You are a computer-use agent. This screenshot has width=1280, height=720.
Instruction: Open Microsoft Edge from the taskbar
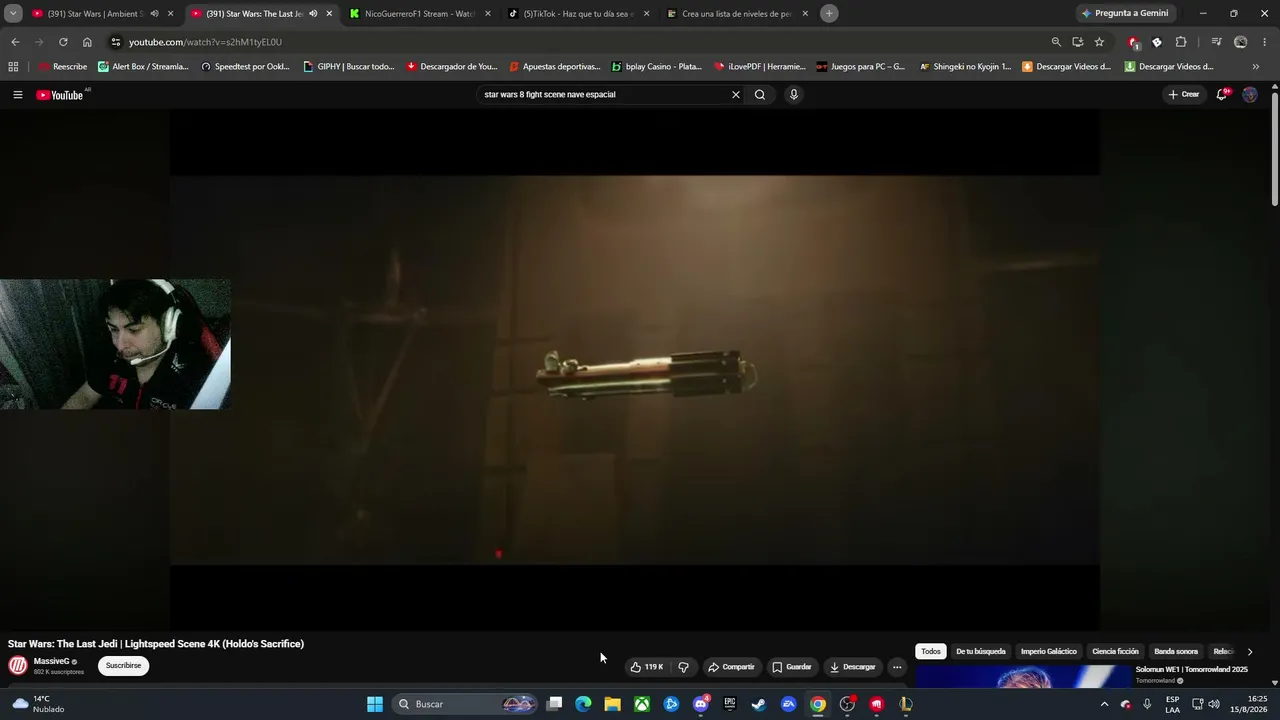pos(583,704)
